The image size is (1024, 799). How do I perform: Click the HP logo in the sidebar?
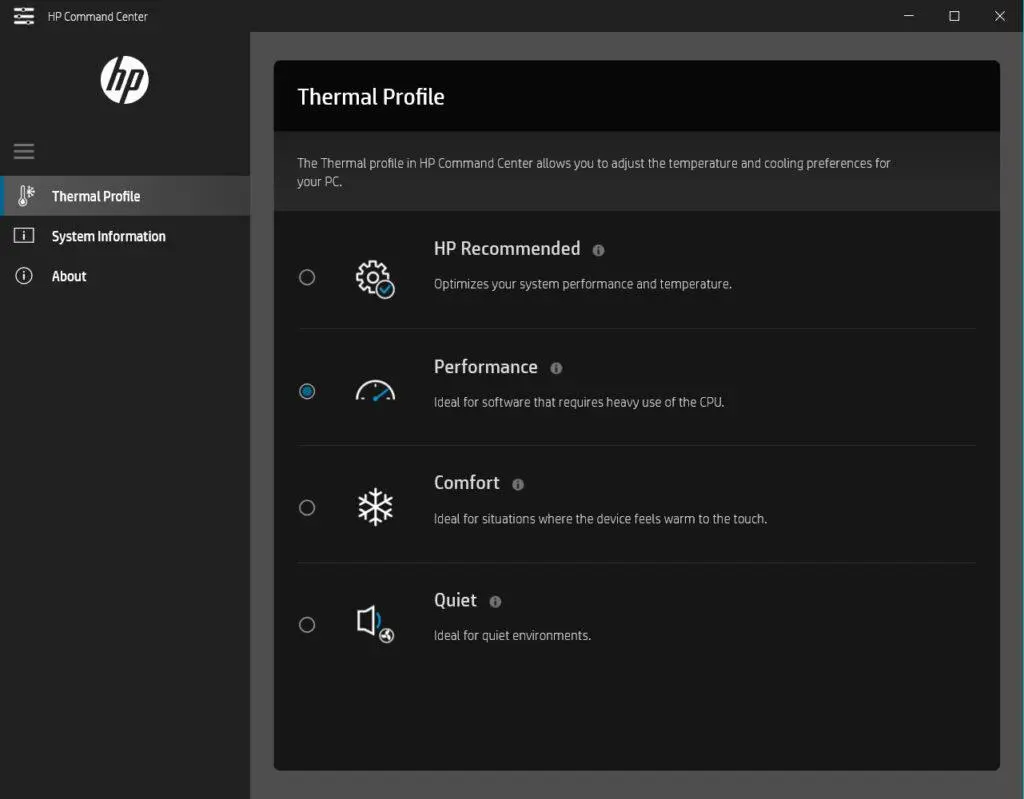(125, 80)
